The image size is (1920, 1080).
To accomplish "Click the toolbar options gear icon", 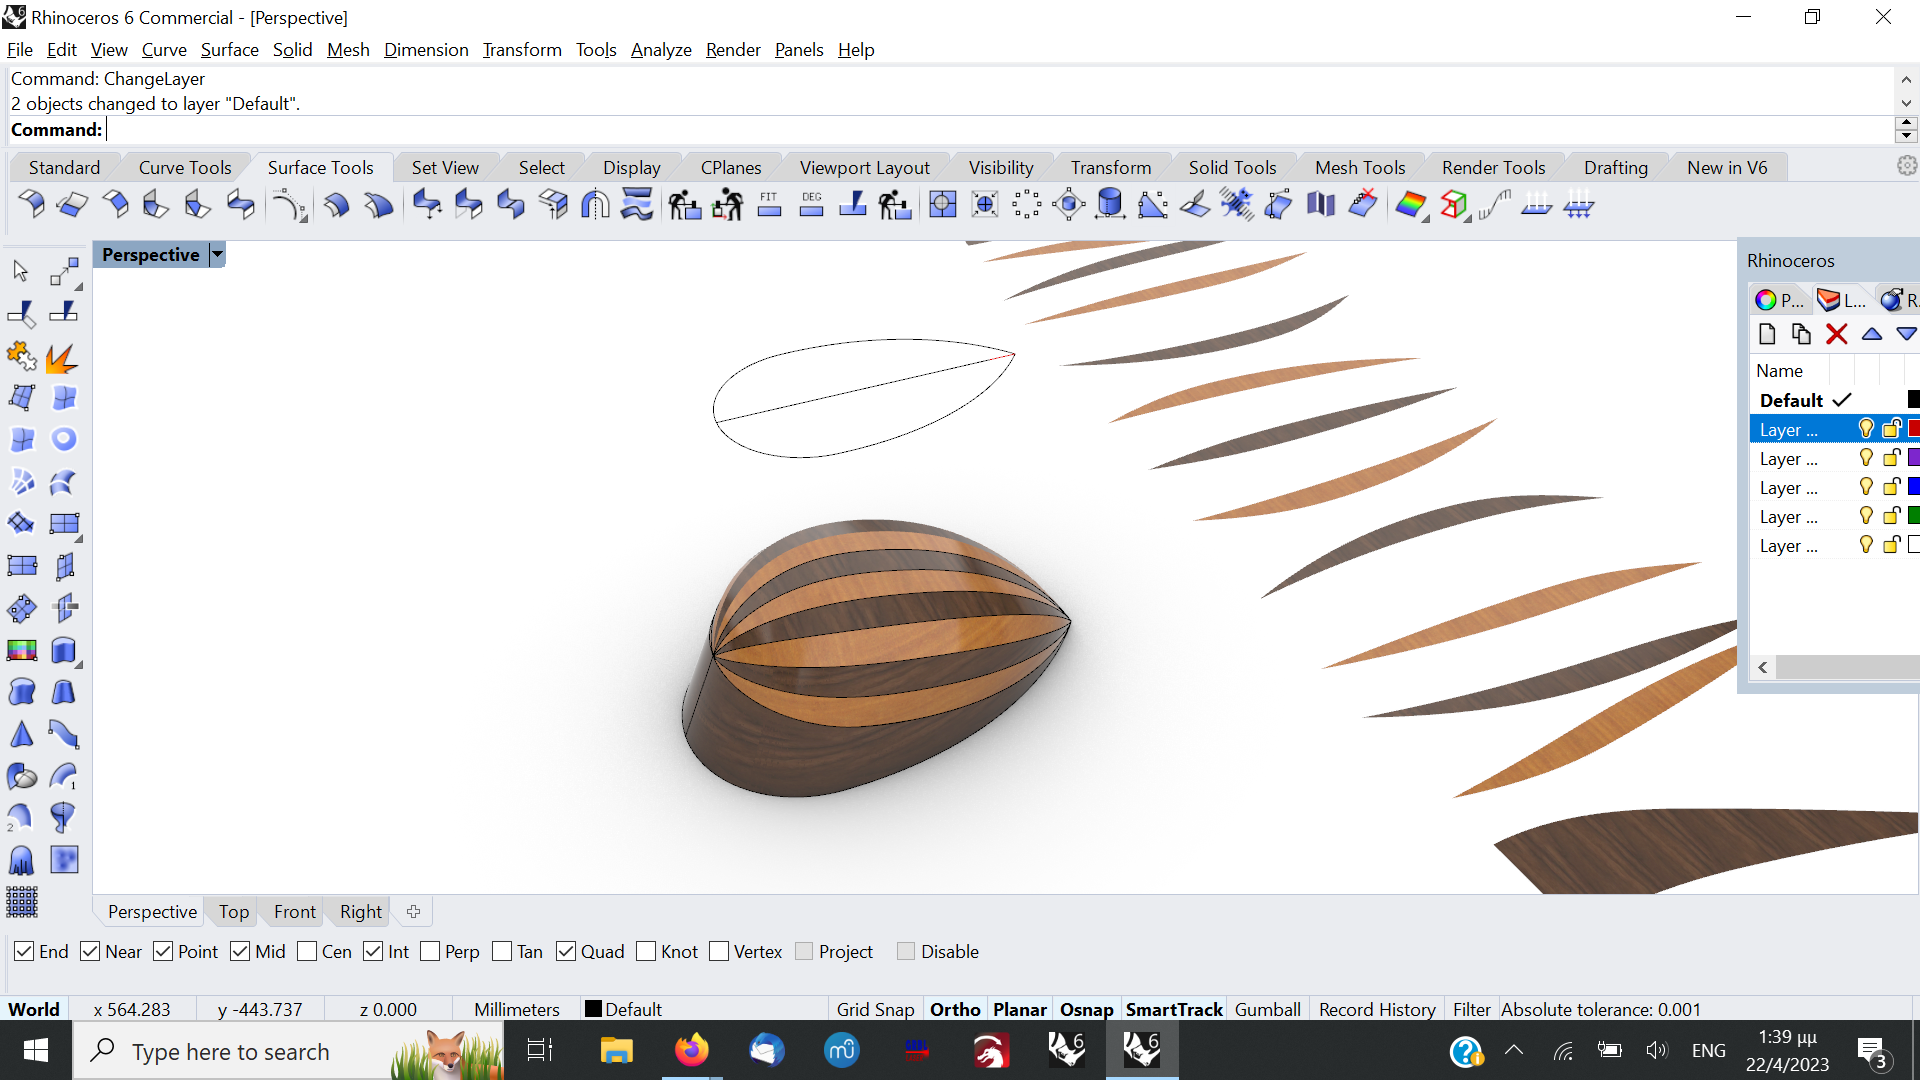I will [x=1906, y=166].
